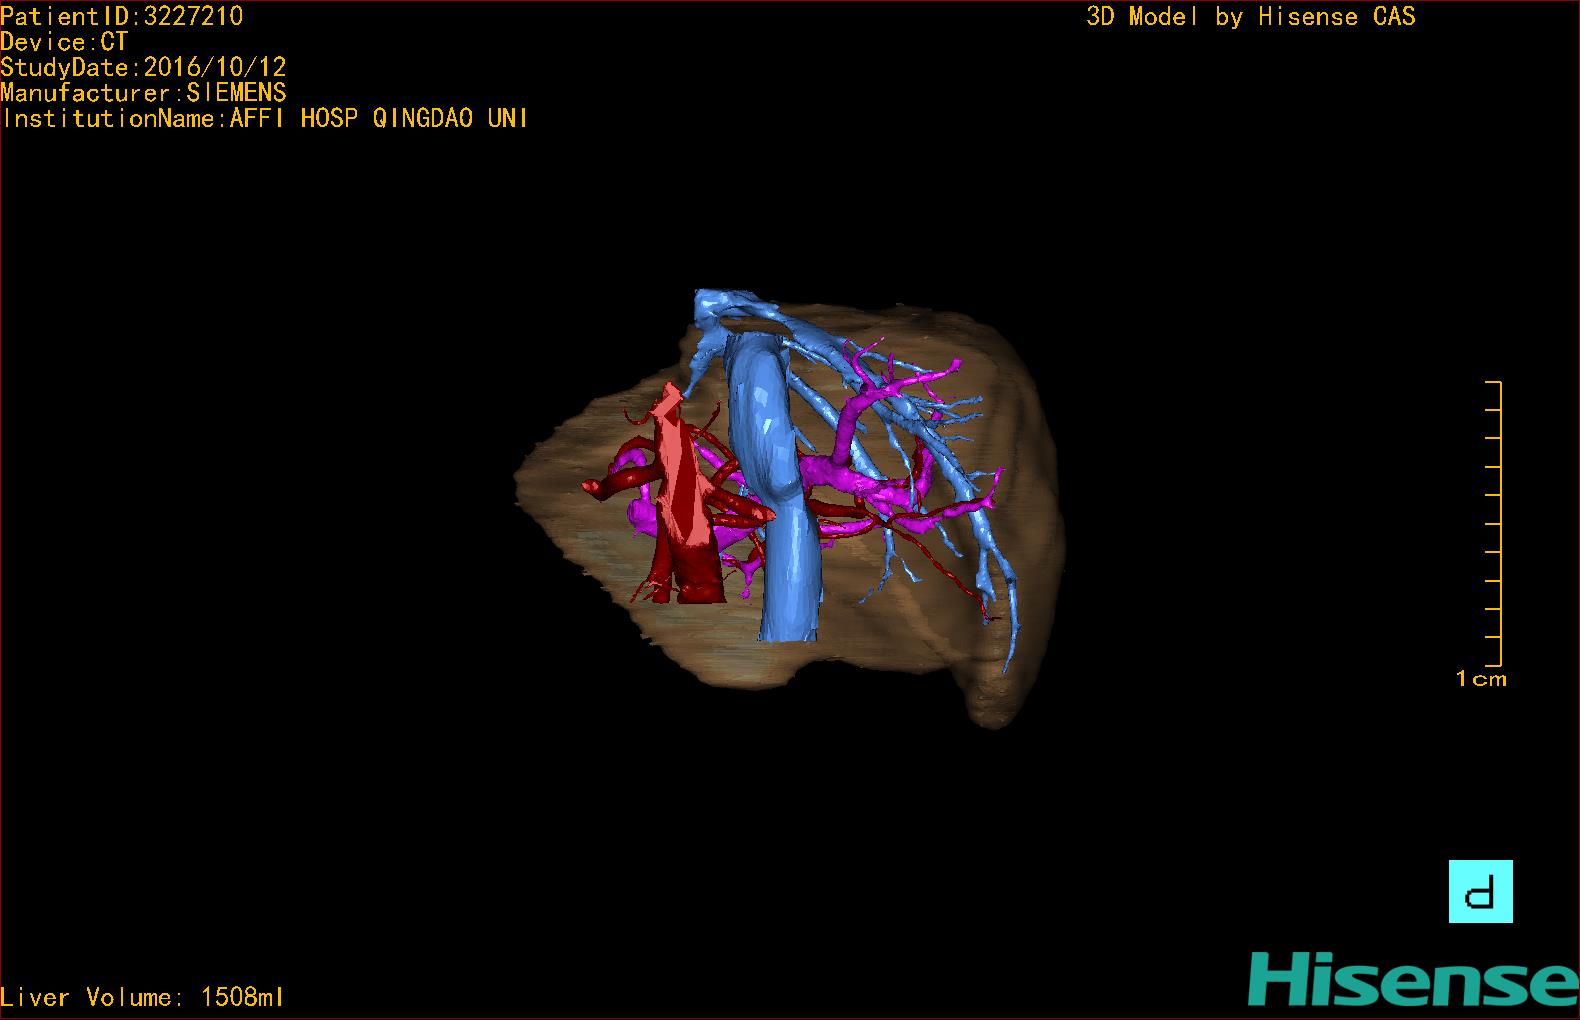Select the Manufacturer:SIEMENS text

[x=143, y=93]
